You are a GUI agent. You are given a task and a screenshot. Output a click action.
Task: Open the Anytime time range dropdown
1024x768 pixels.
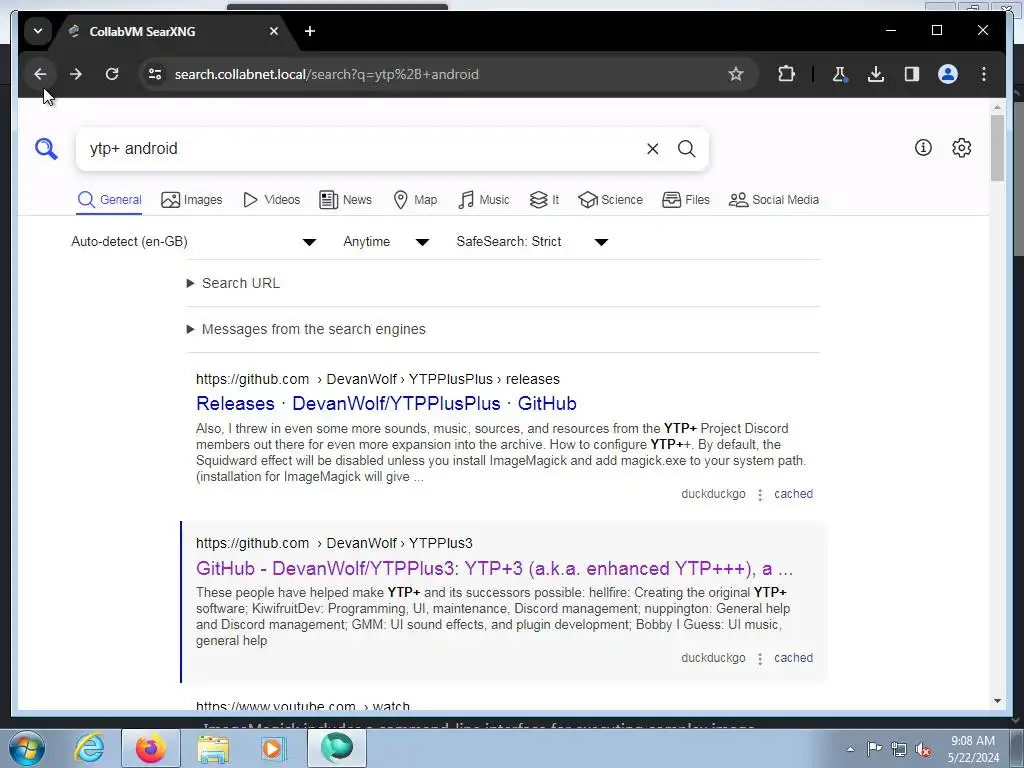(x=386, y=242)
